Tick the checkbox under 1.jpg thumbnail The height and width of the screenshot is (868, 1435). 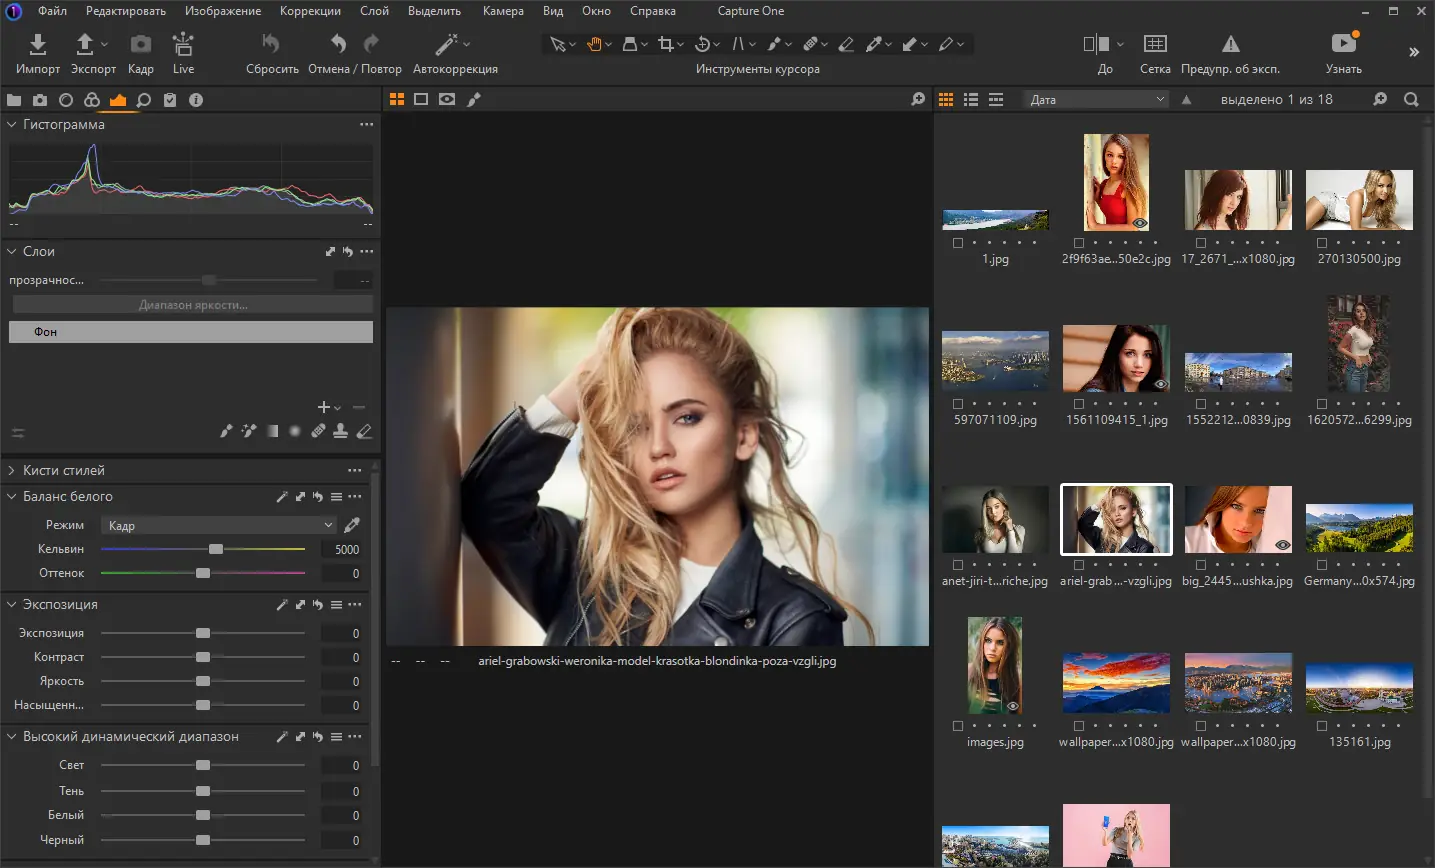tap(958, 243)
